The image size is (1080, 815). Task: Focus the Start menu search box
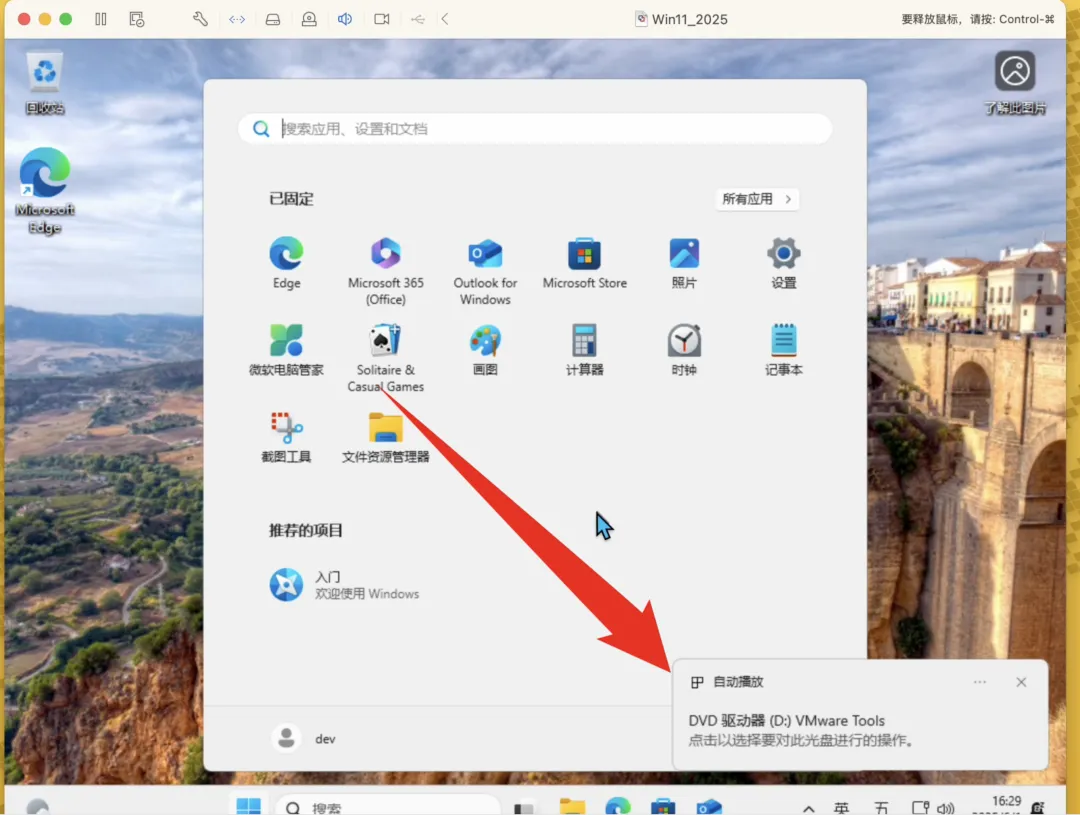(534, 129)
